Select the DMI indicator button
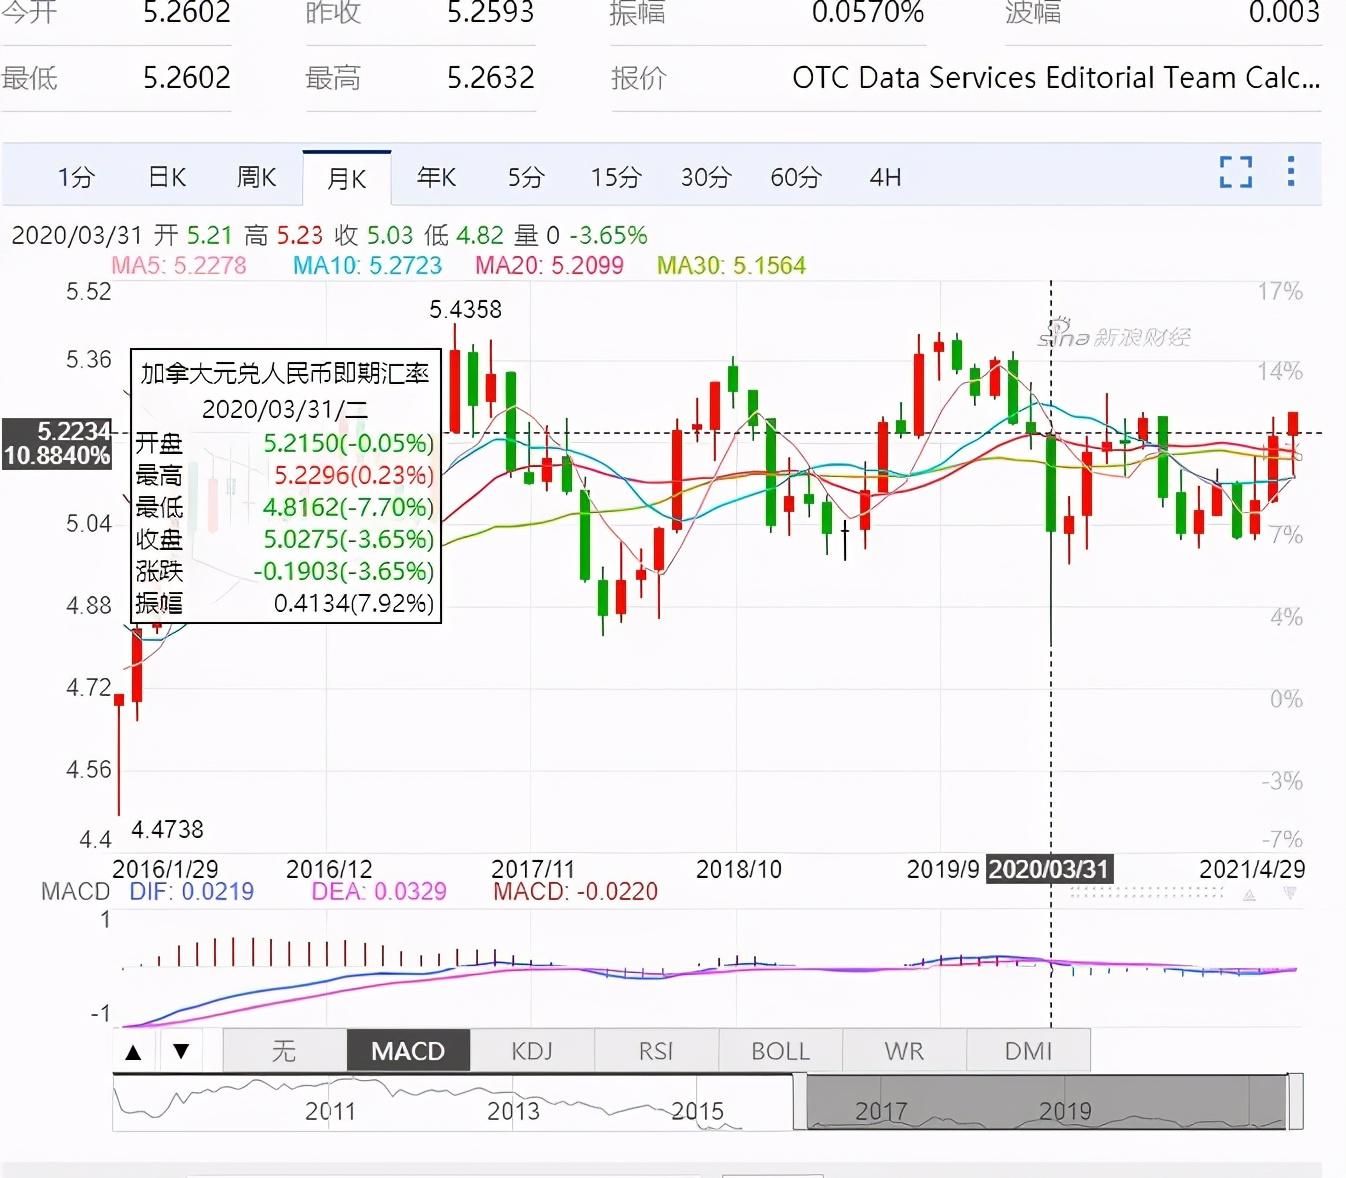Image resolution: width=1346 pixels, height=1178 pixels. click(1028, 1051)
